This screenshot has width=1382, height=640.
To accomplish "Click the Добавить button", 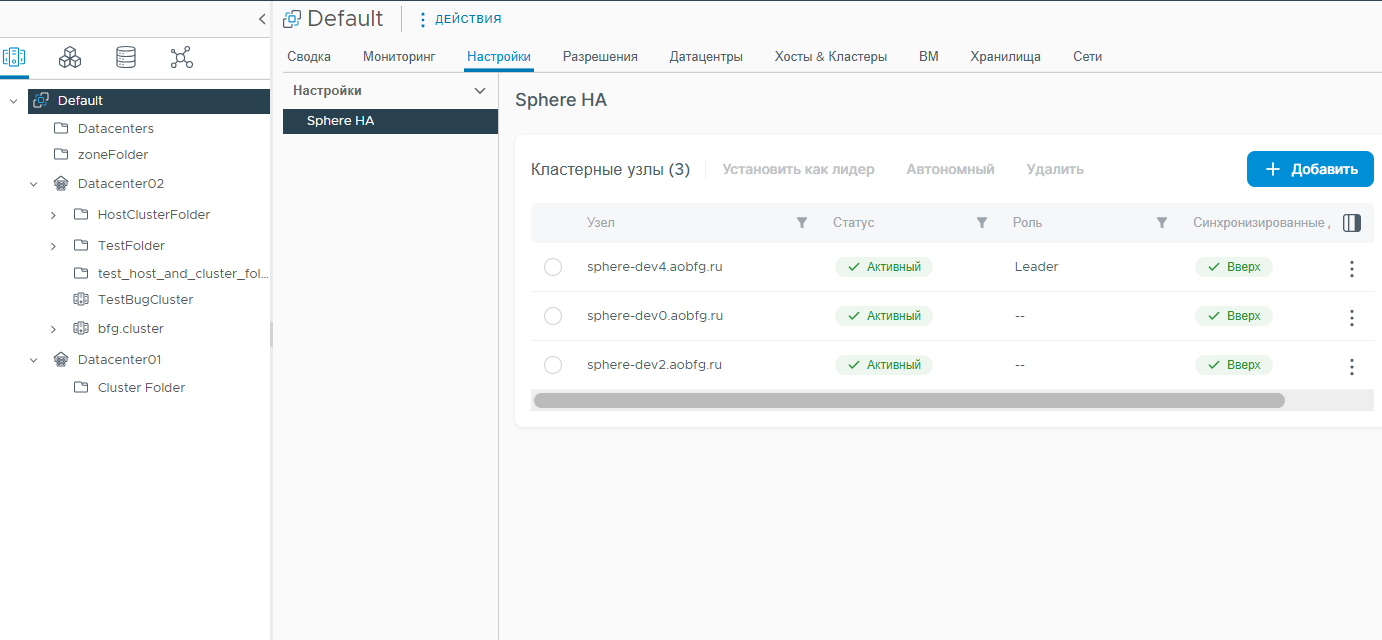I will pos(1310,169).
